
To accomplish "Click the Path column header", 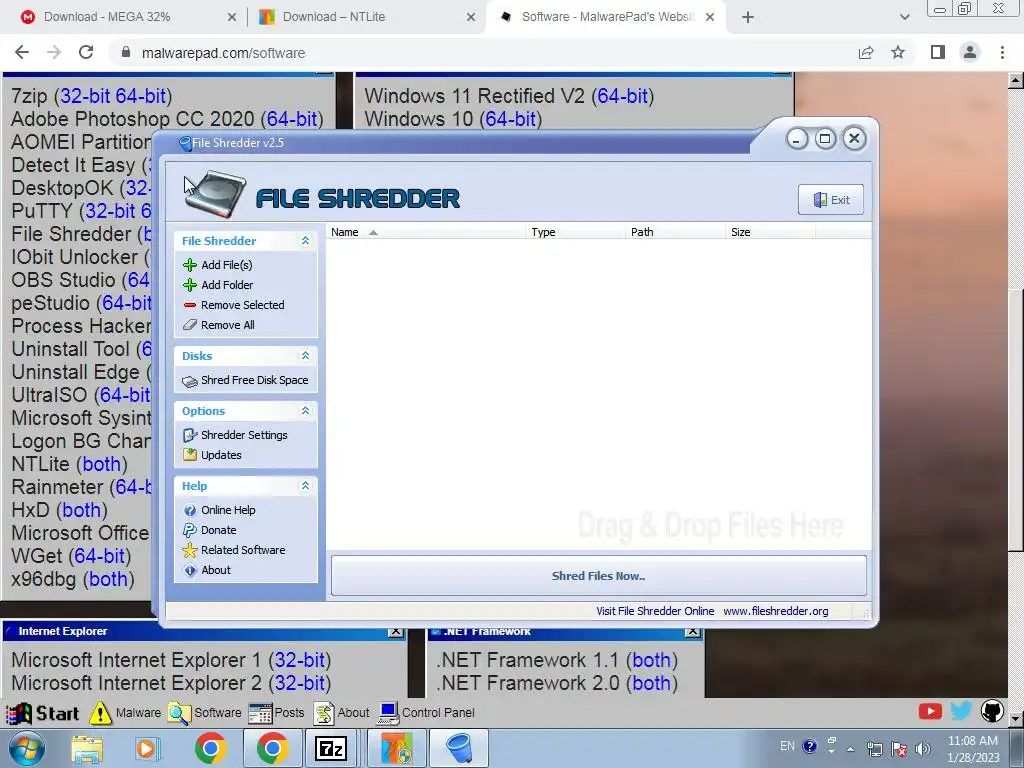I will tap(675, 232).
